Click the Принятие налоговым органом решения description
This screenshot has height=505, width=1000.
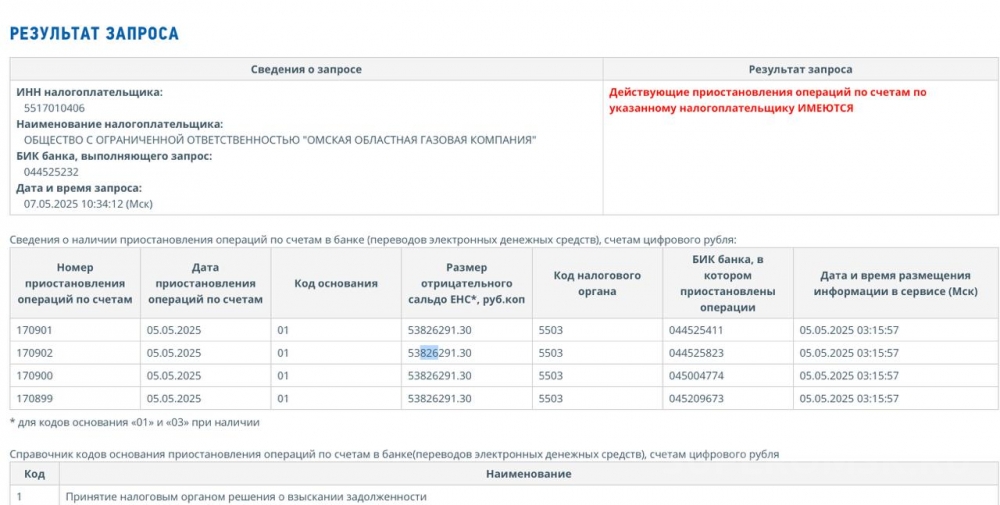pos(245,496)
